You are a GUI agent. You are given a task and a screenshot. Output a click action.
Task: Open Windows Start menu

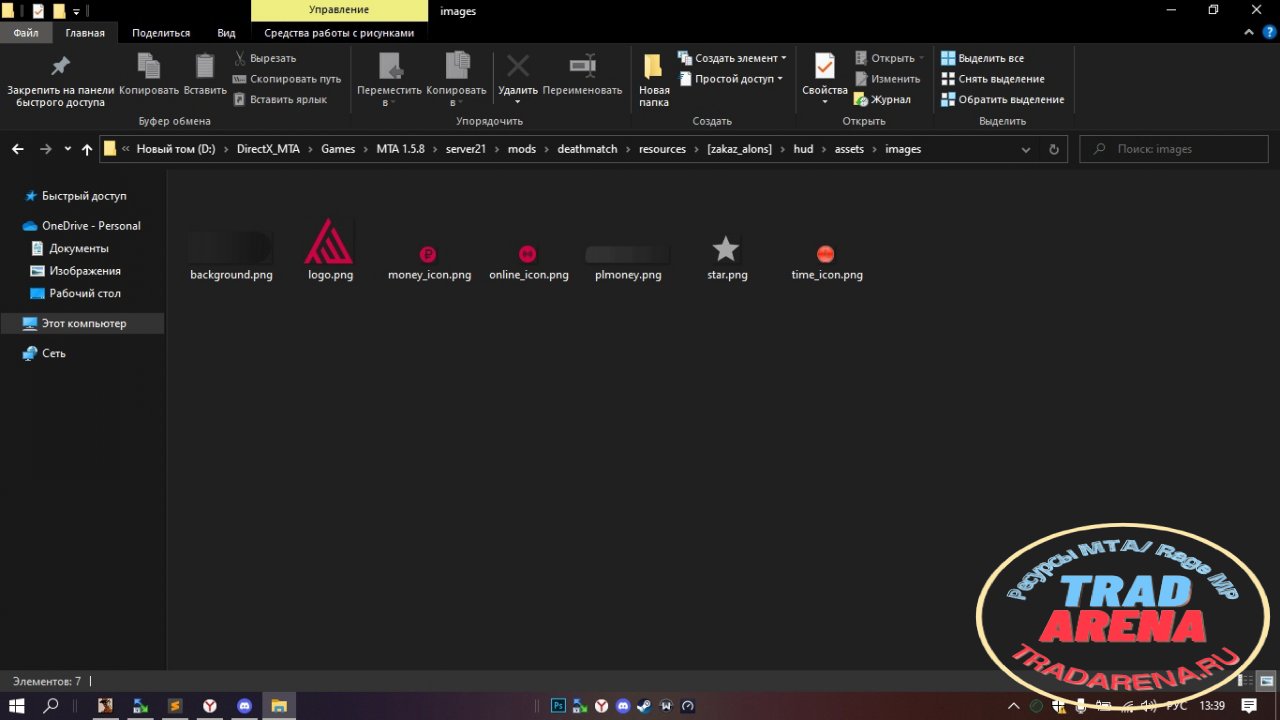(x=17, y=706)
